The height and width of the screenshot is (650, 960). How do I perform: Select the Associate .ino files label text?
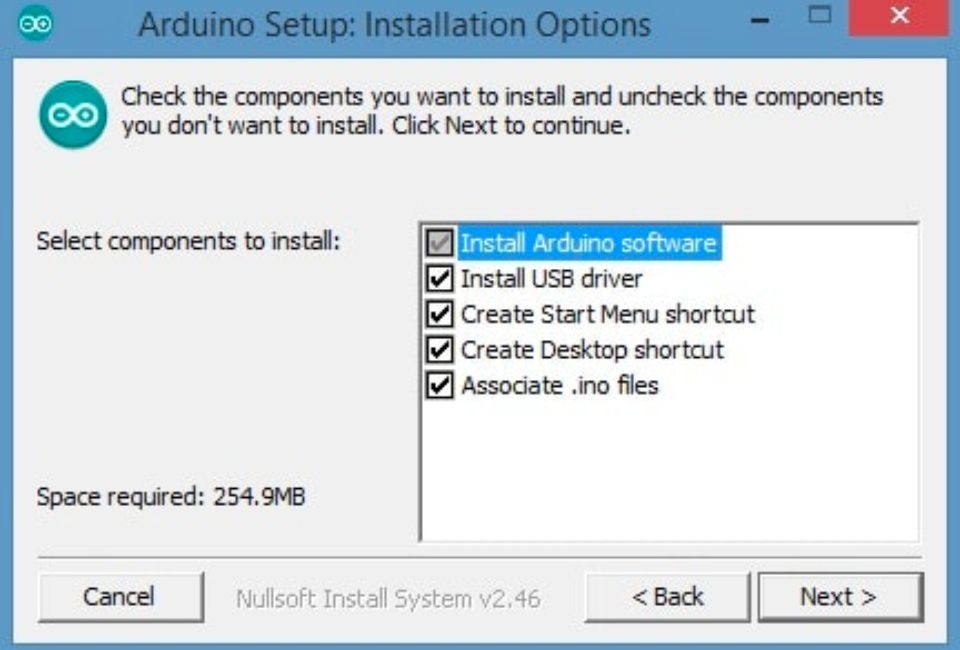coord(560,386)
